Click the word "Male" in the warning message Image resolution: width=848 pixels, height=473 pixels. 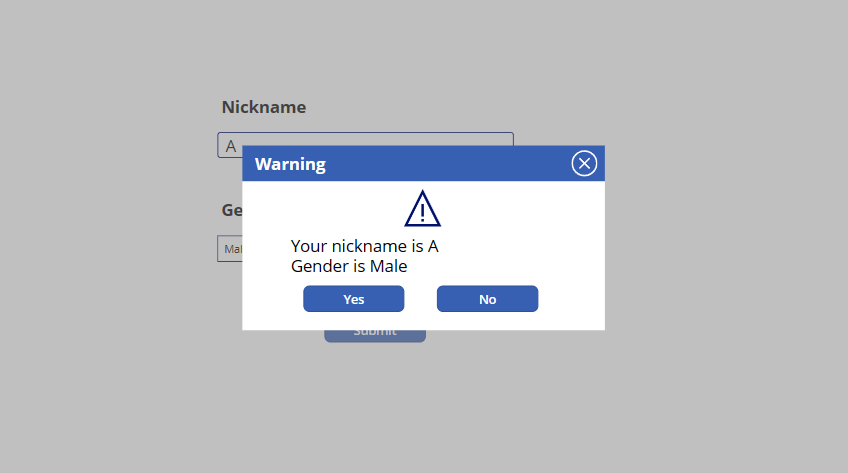(x=389, y=266)
